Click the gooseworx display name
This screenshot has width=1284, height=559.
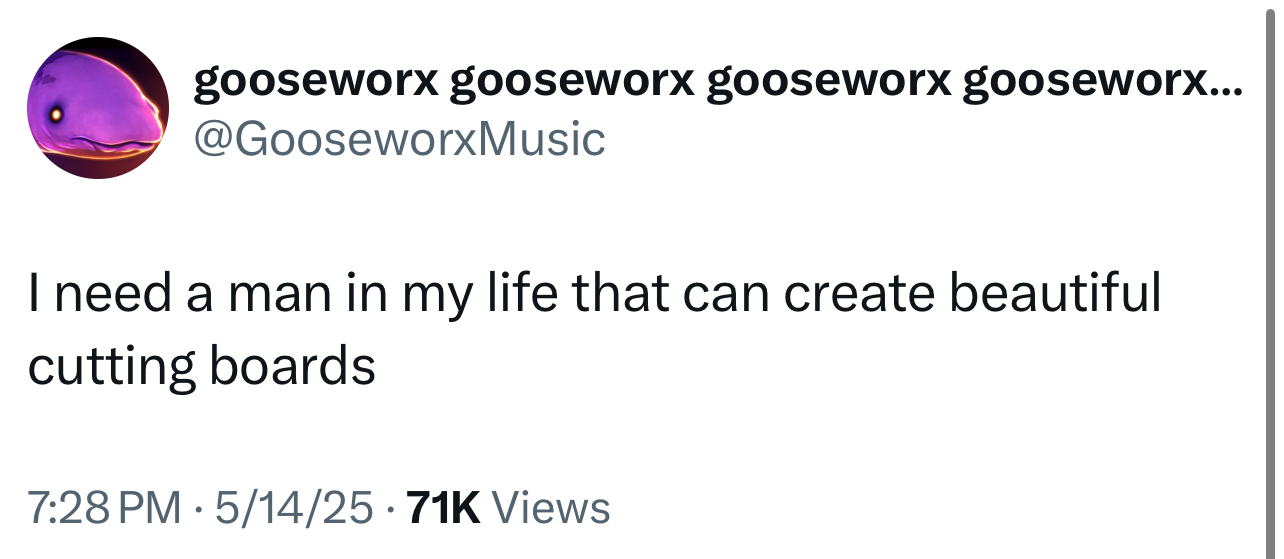click(717, 81)
